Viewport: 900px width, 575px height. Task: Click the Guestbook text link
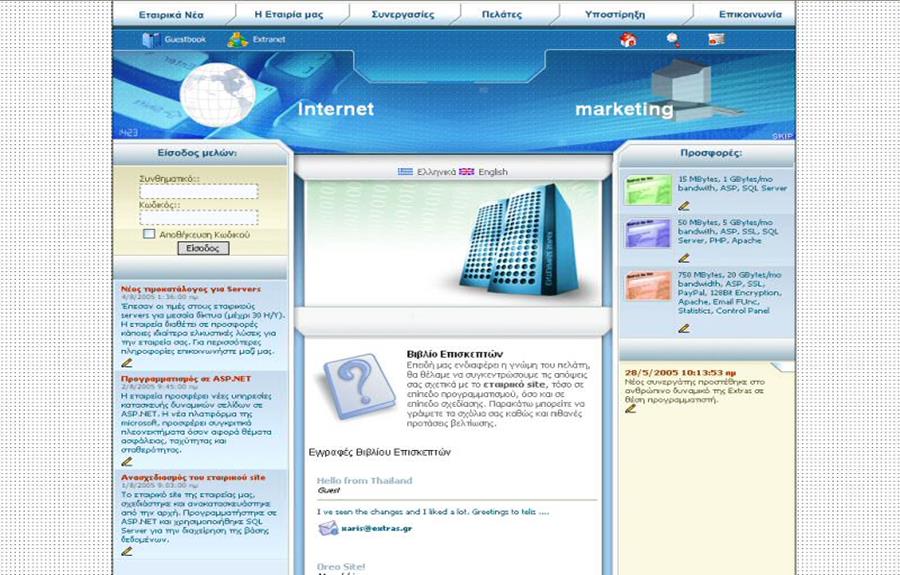tap(185, 40)
